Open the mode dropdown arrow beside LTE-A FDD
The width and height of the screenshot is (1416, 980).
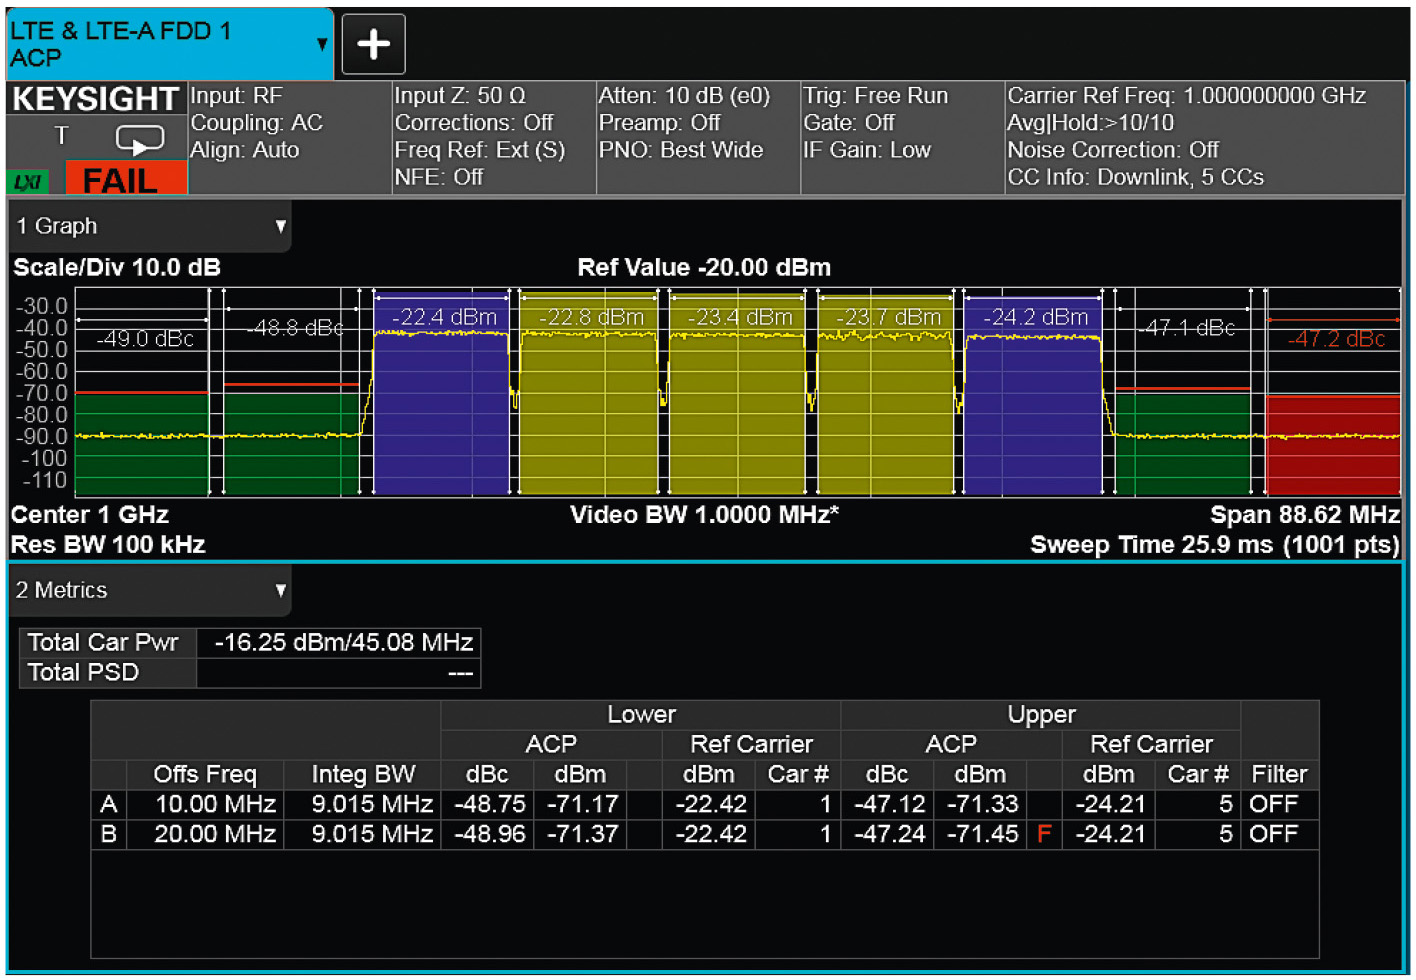tap(321, 45)
